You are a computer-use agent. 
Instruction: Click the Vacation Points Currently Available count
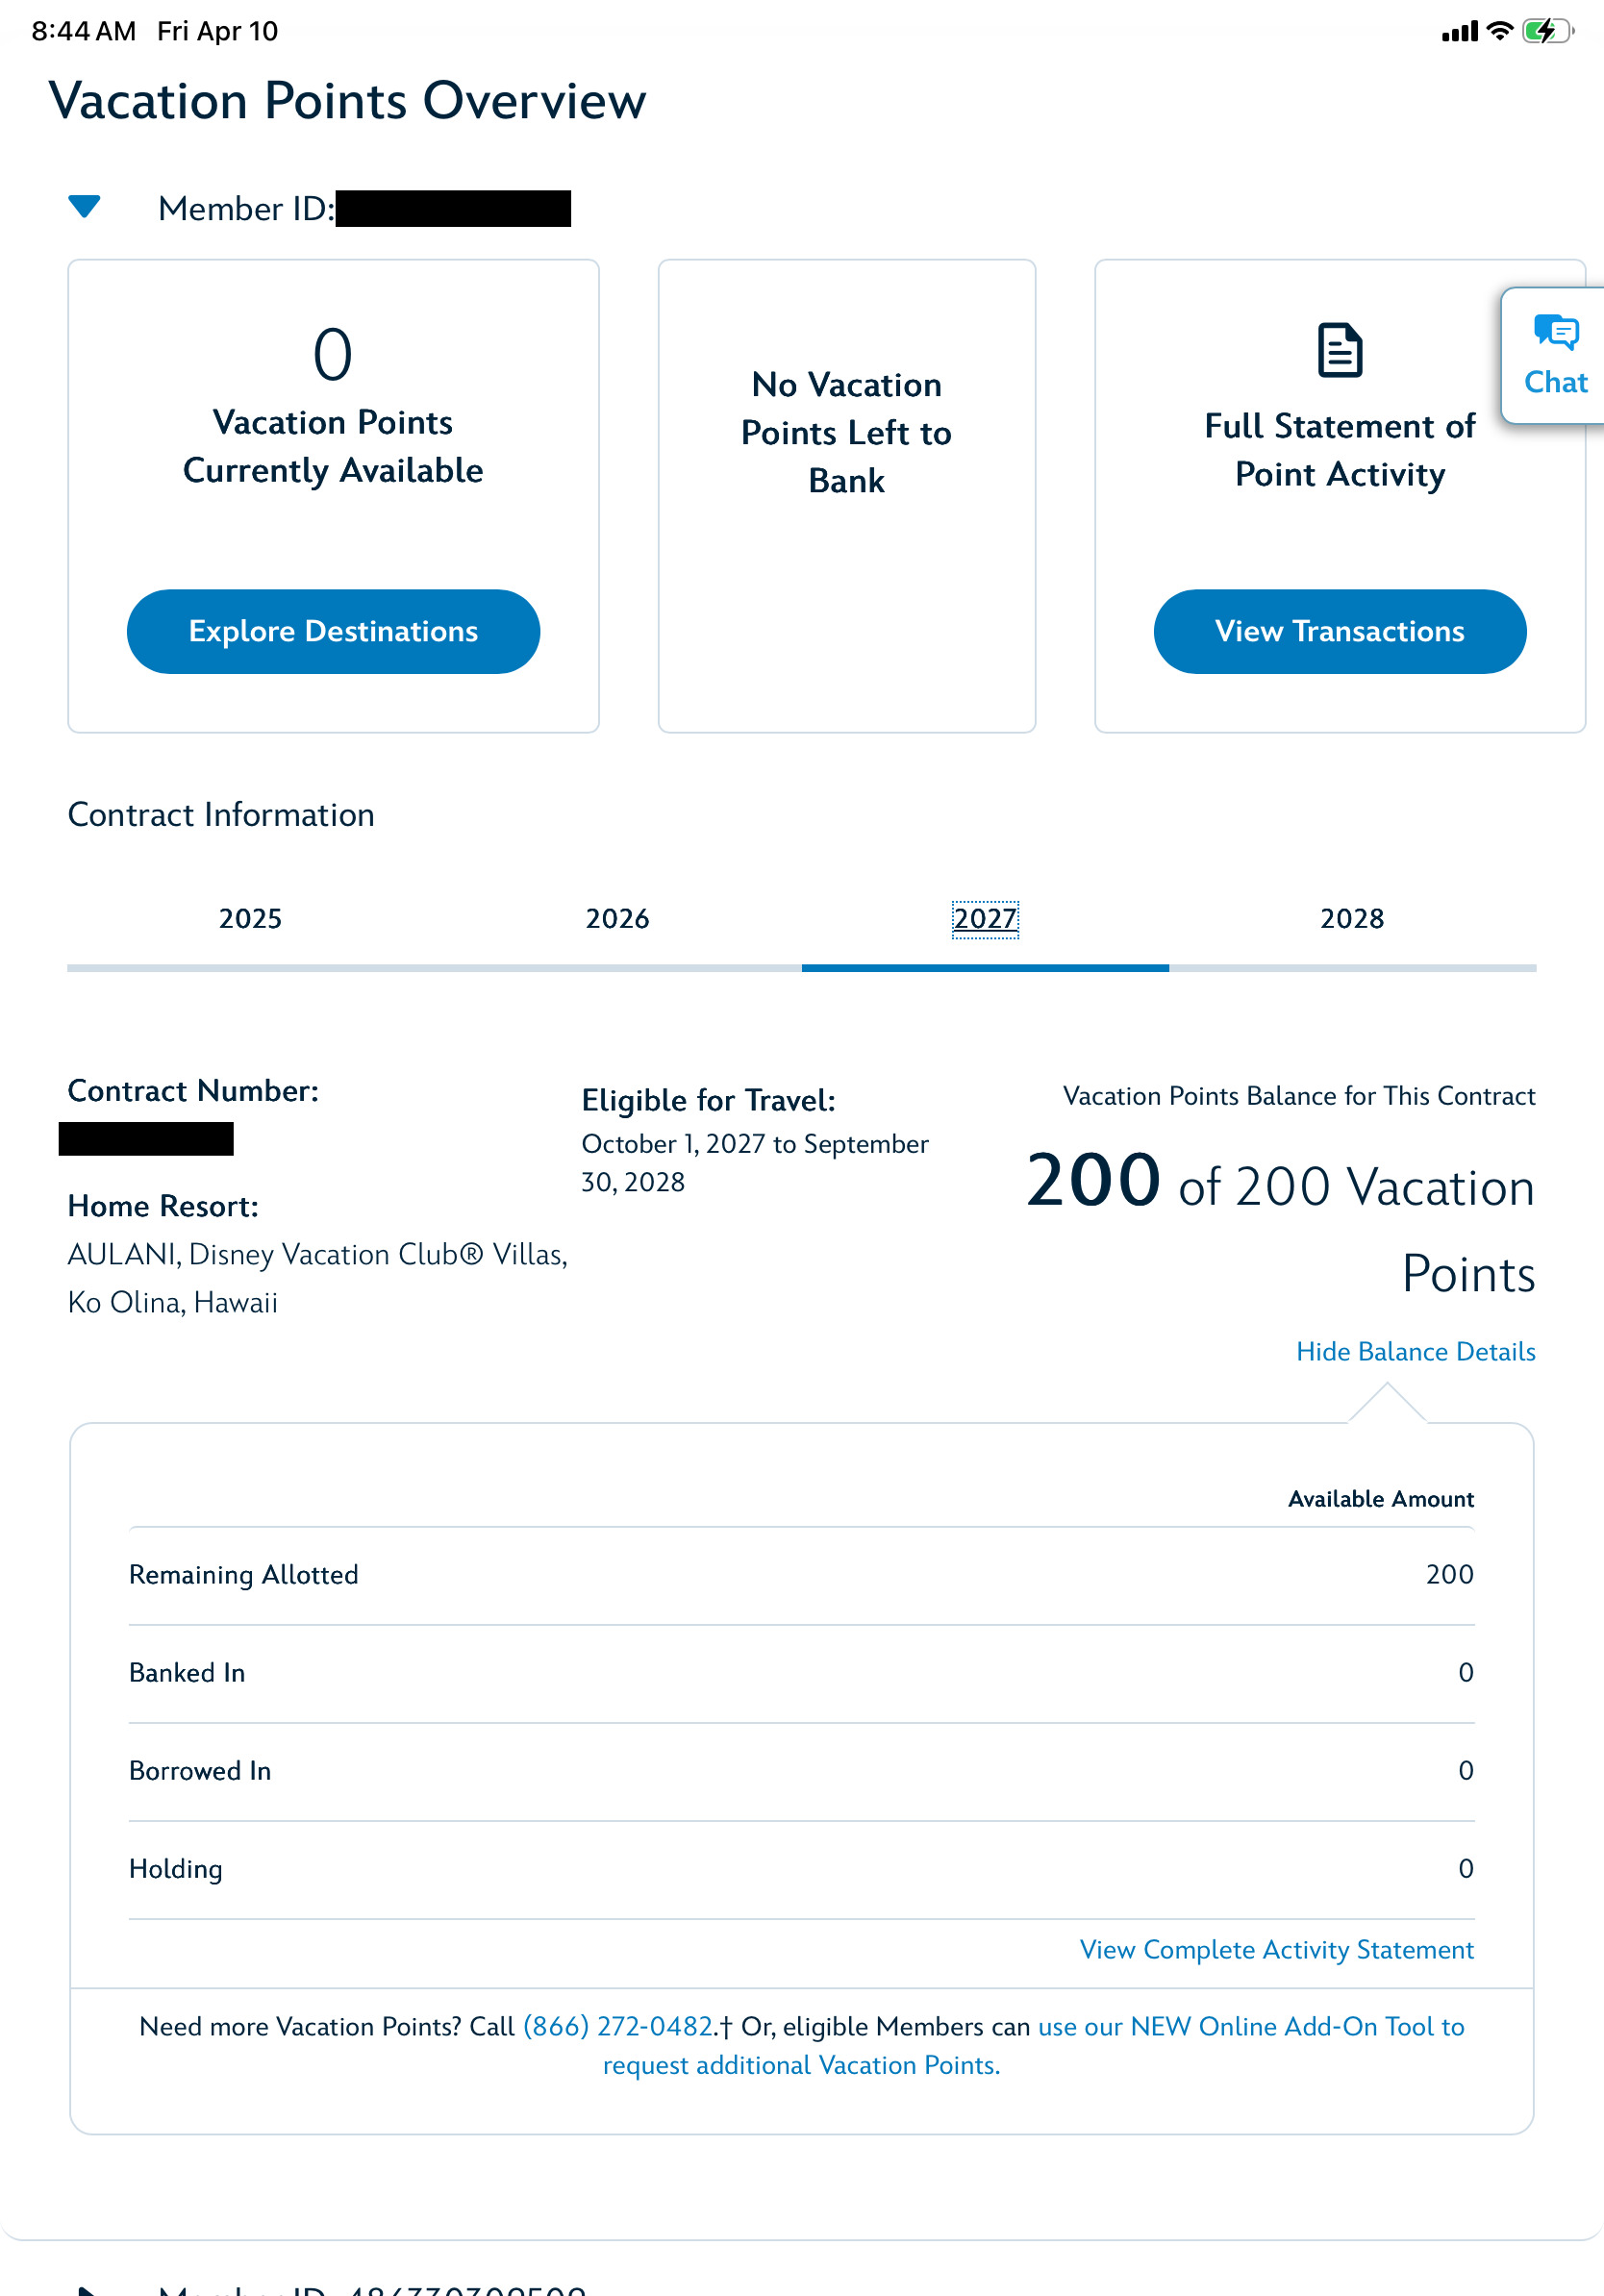(x=332, y=355)
